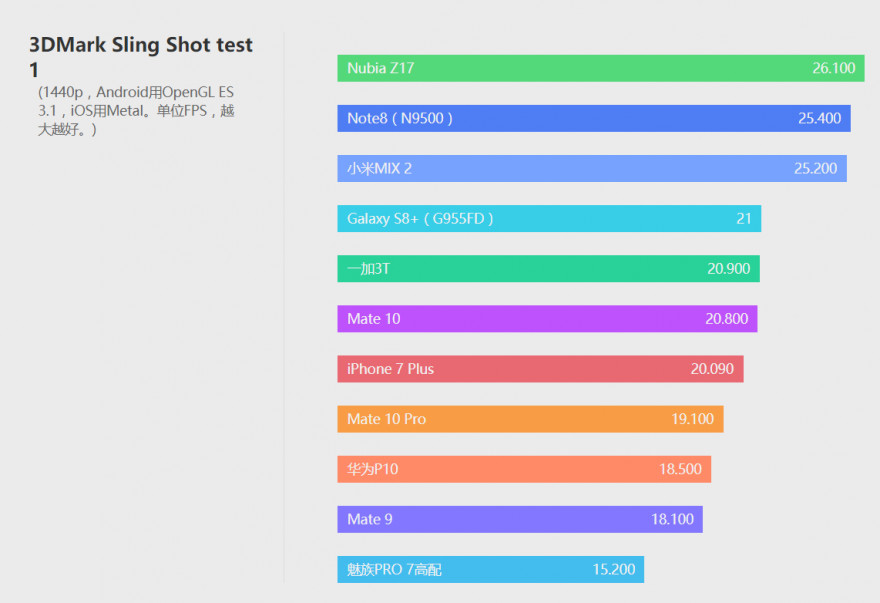Click the 20.090 score value
This screenshot has width=880, height=603.
coord(712,369)
